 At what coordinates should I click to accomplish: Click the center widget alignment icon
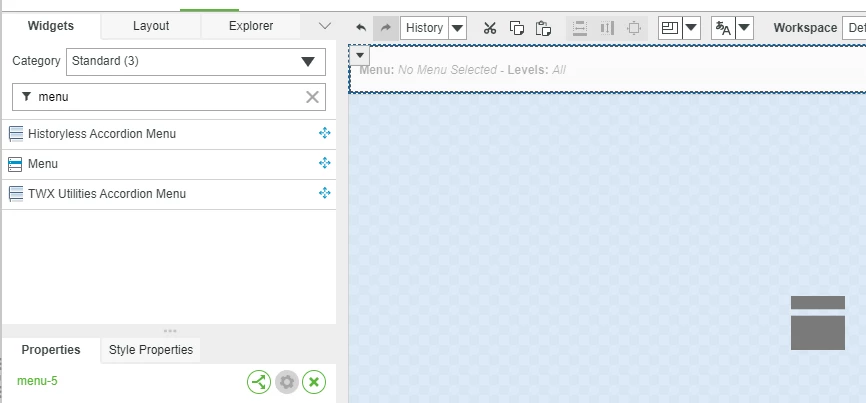(634, 28)
